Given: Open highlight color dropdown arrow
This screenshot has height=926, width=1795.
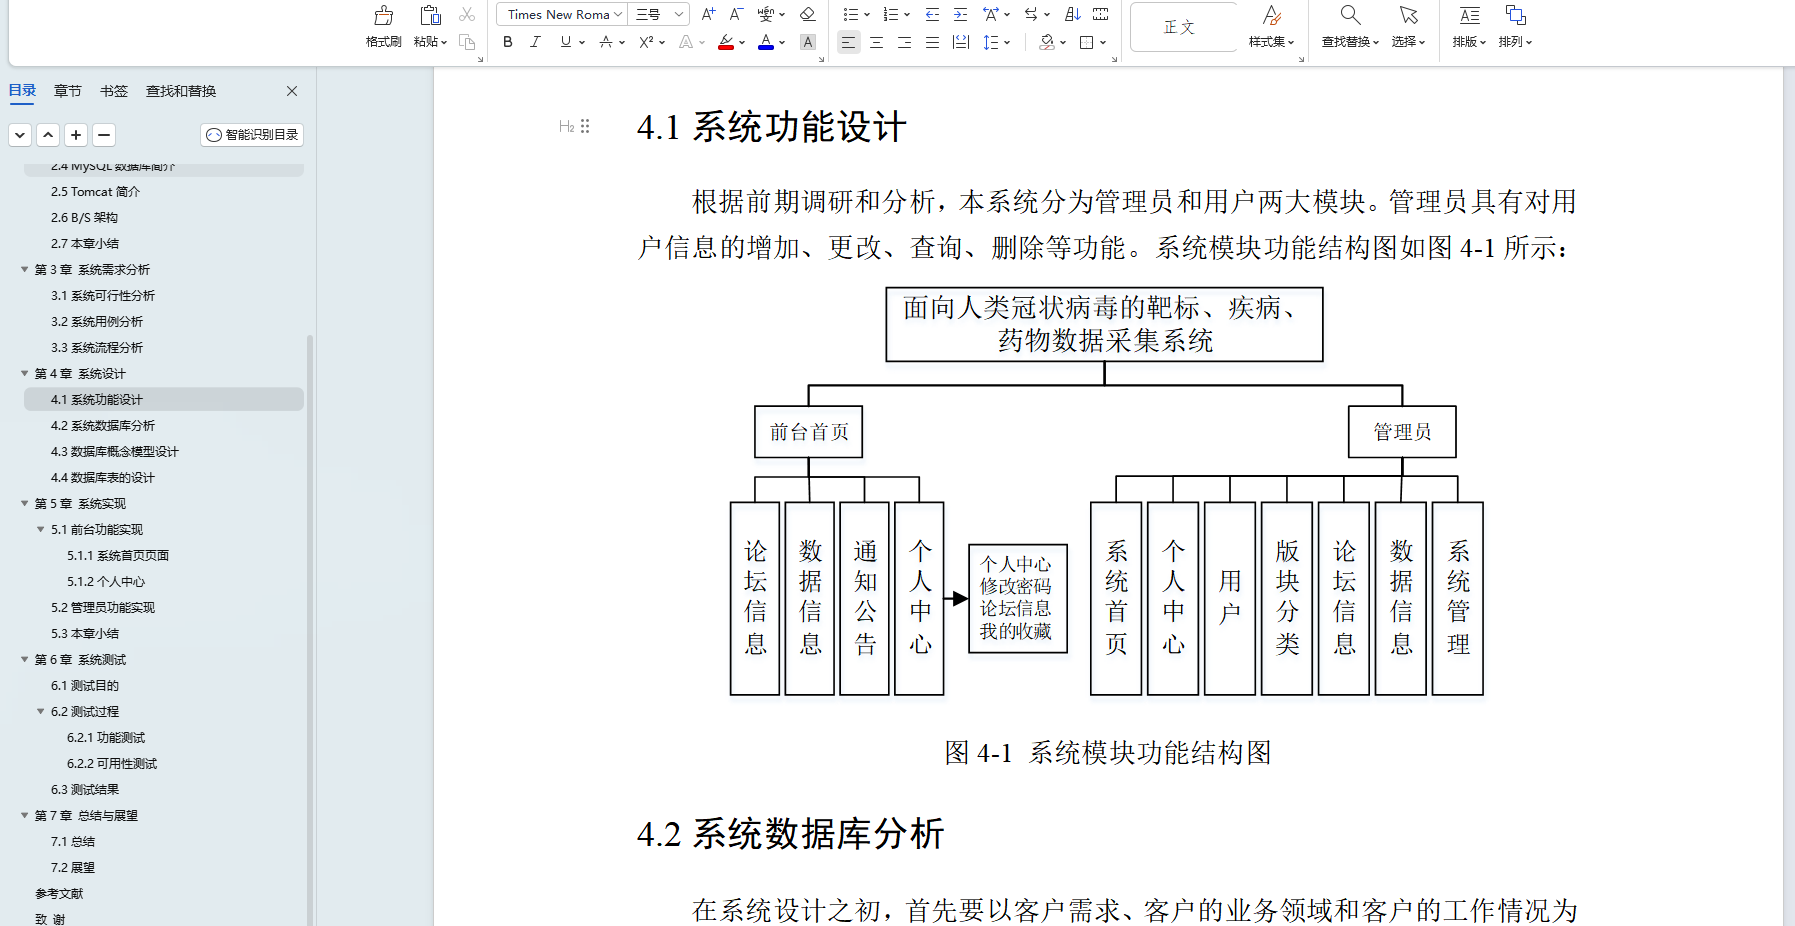Looking at the screenshot, I should tap(742, 42).
